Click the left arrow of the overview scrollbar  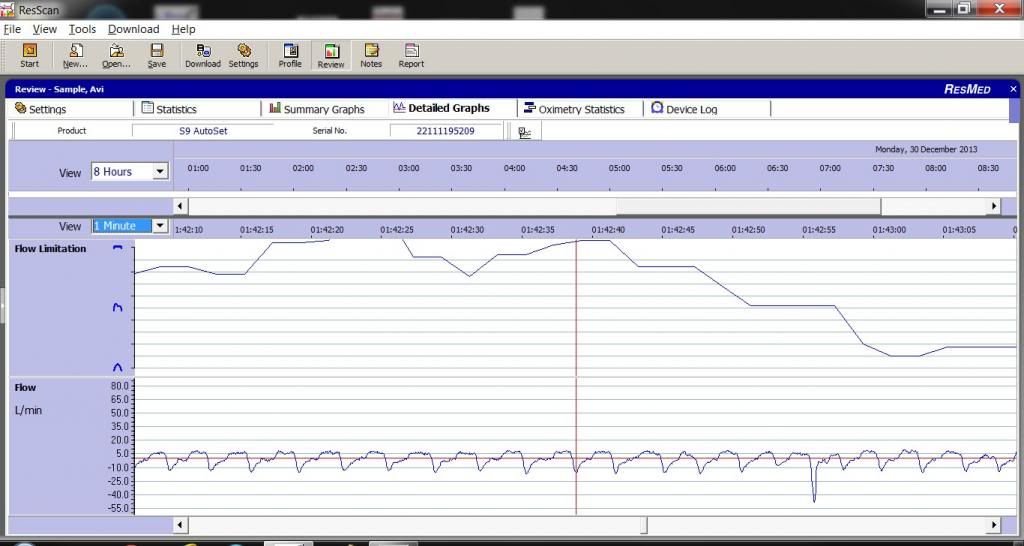point(180,206)
